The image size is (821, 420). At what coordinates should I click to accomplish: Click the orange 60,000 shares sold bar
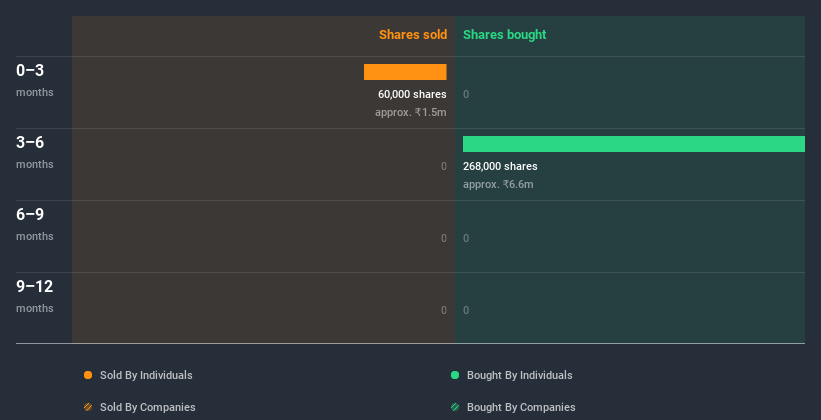click(x=405, y=72)
